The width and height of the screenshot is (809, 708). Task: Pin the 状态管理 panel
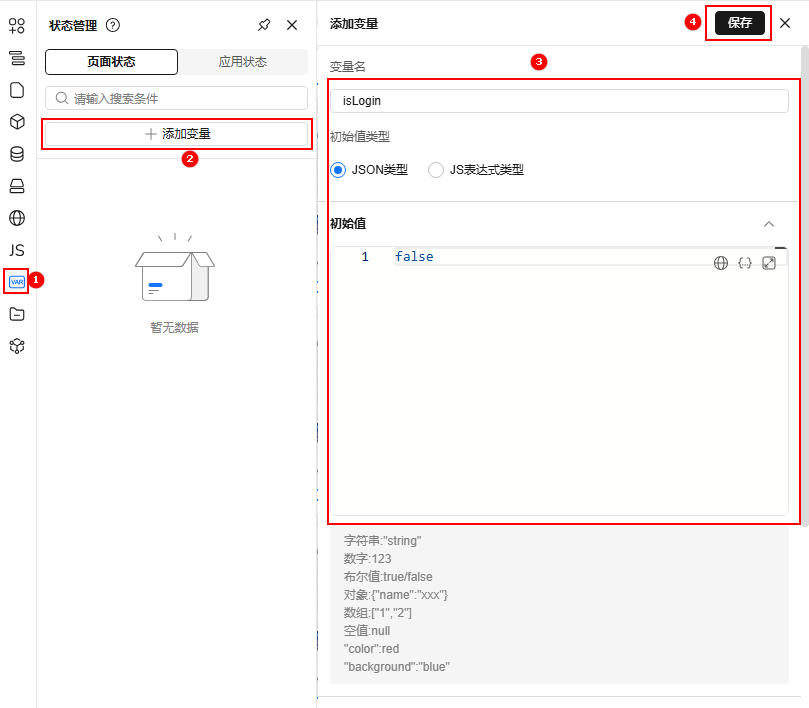[264, 25]
